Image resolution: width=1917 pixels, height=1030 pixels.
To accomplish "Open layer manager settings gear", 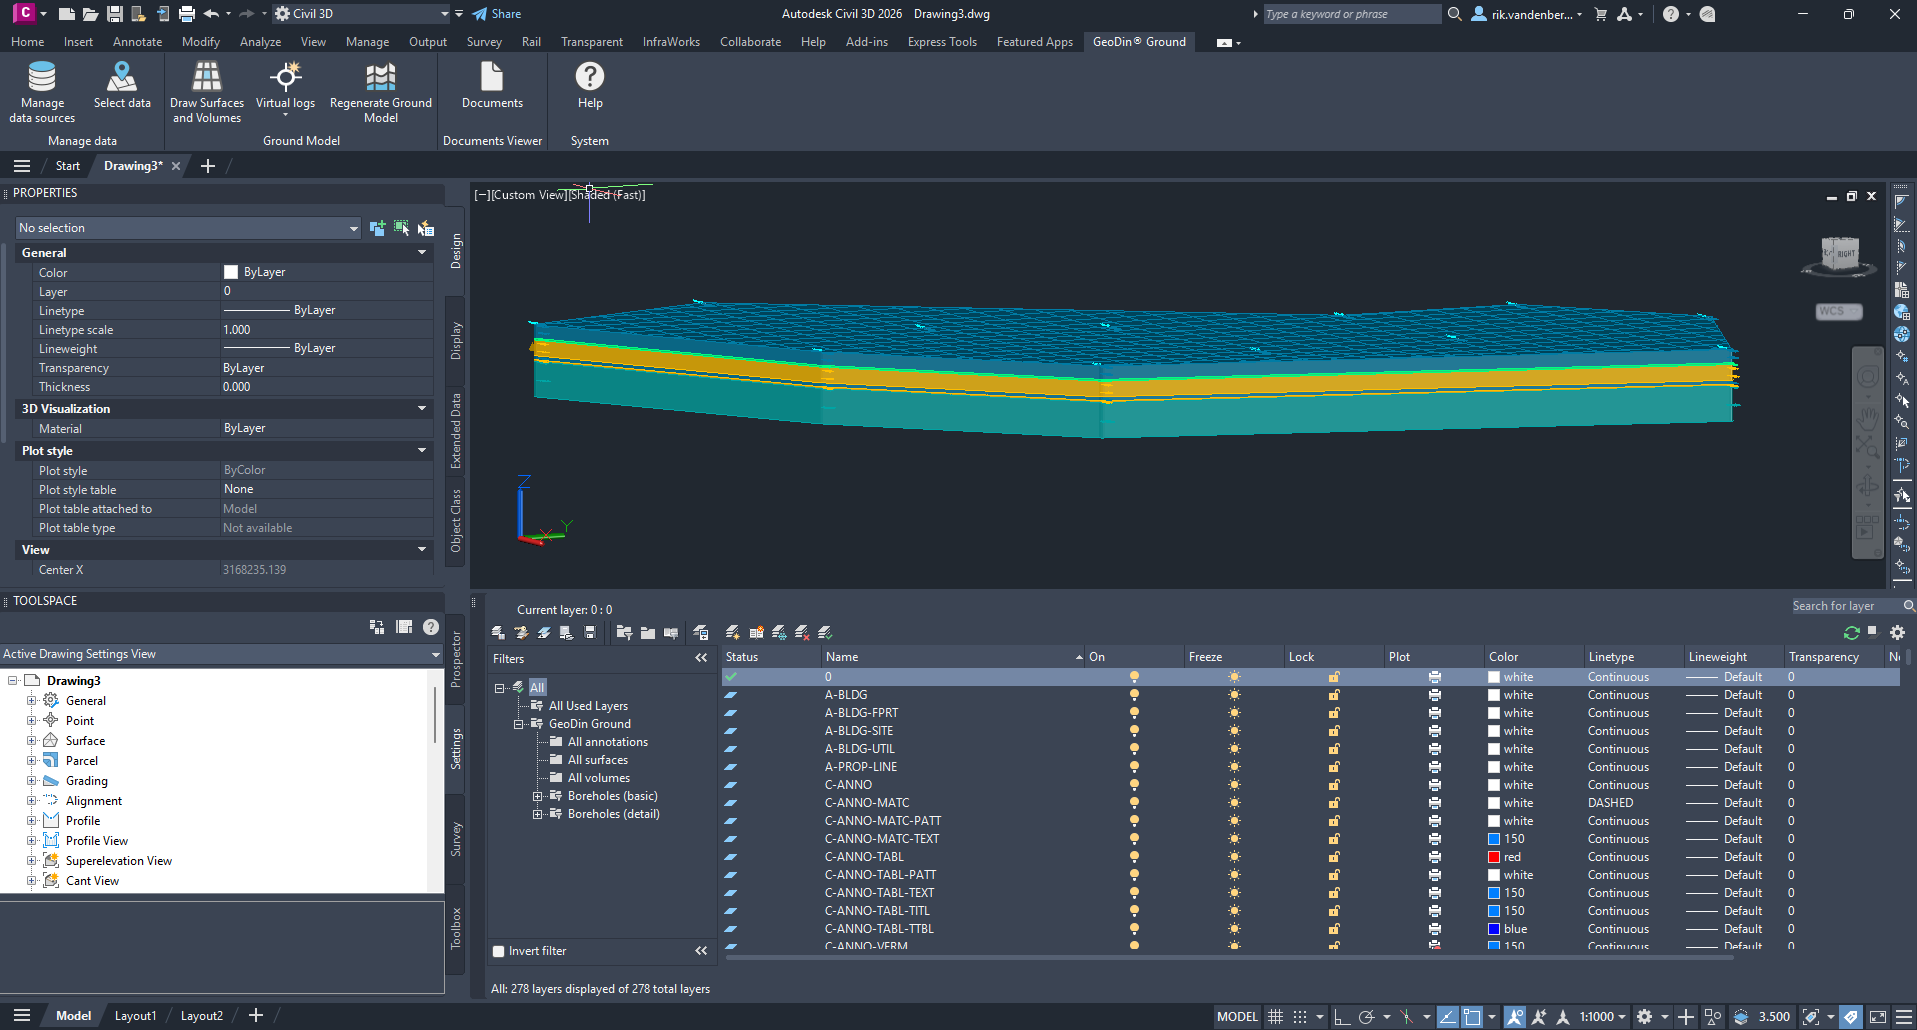I will coord(1897,632).
